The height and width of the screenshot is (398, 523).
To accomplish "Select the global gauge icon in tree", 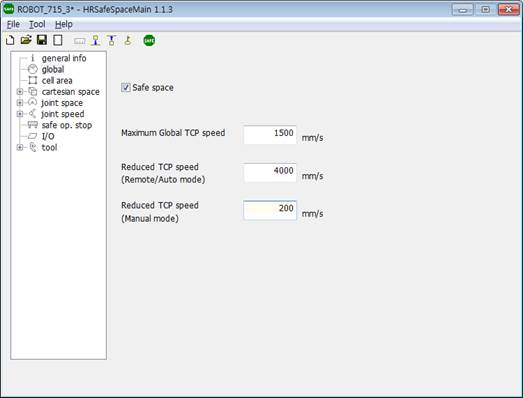I will point(32,69).
